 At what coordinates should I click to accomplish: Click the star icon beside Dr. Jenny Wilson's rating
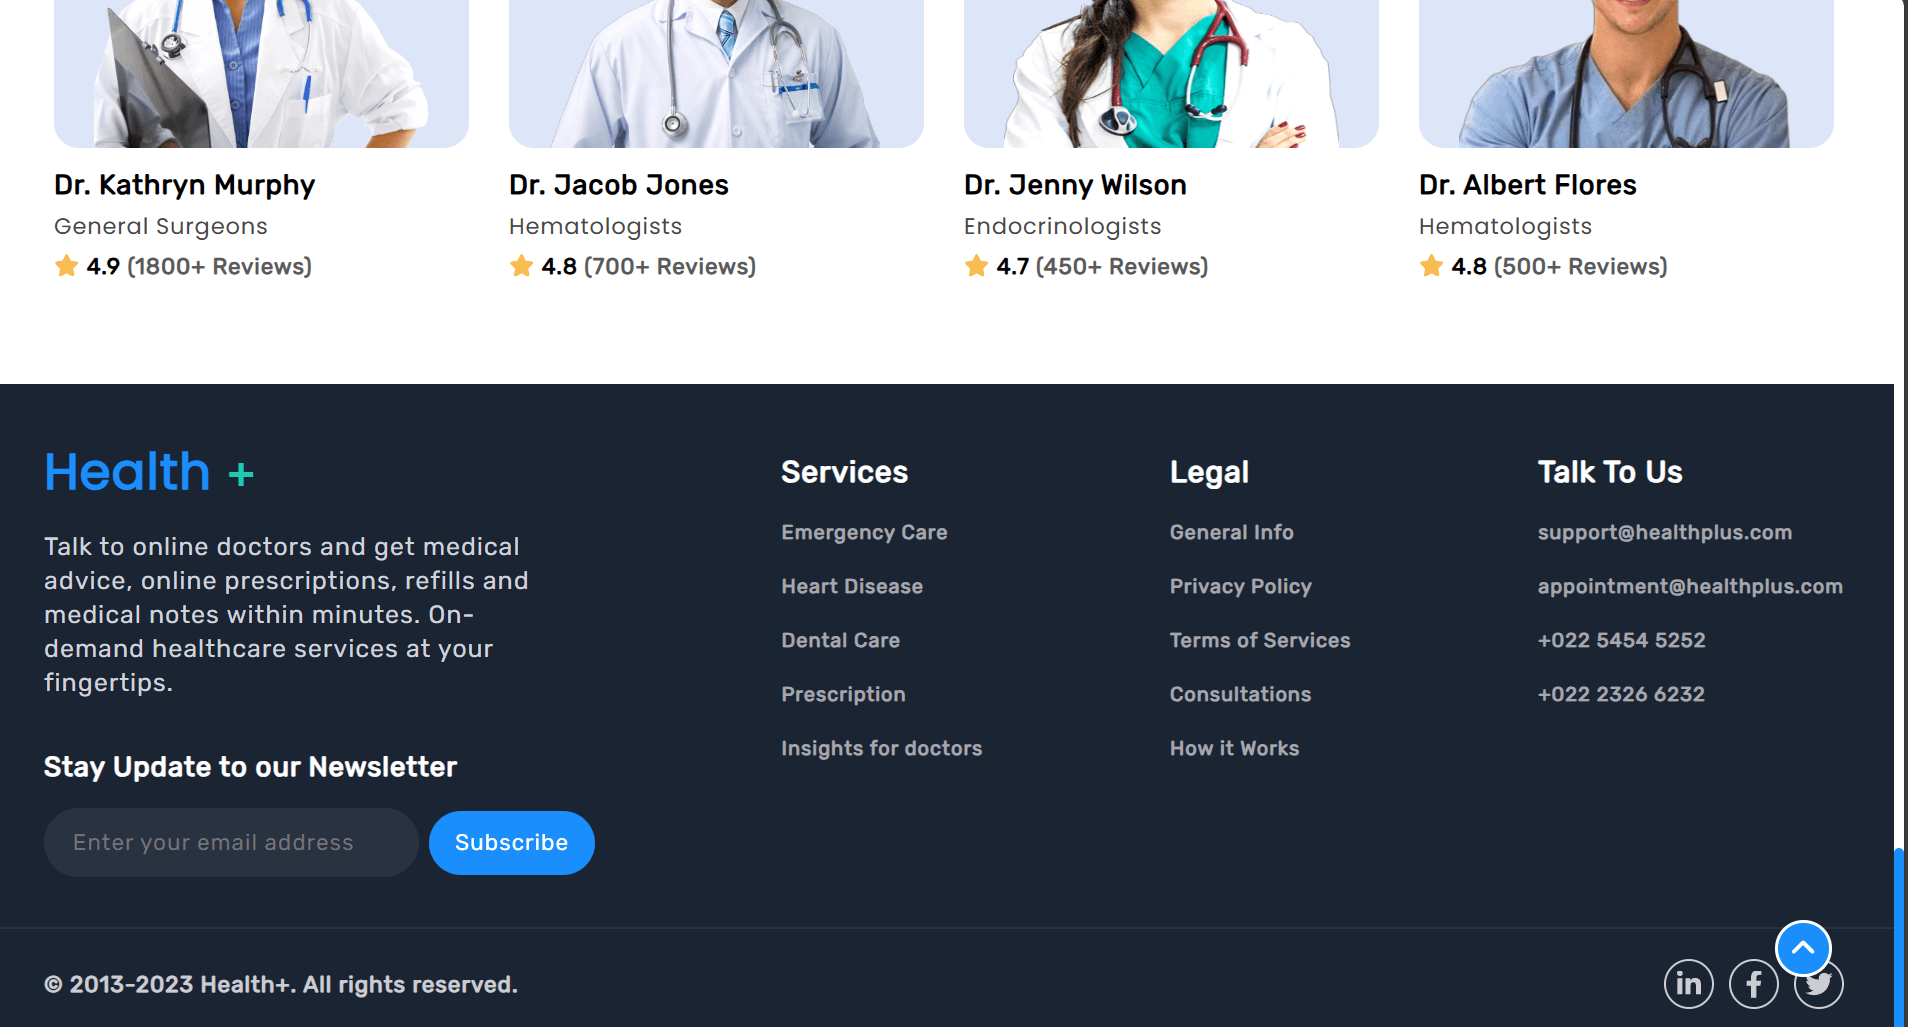[x=977, y=266]
